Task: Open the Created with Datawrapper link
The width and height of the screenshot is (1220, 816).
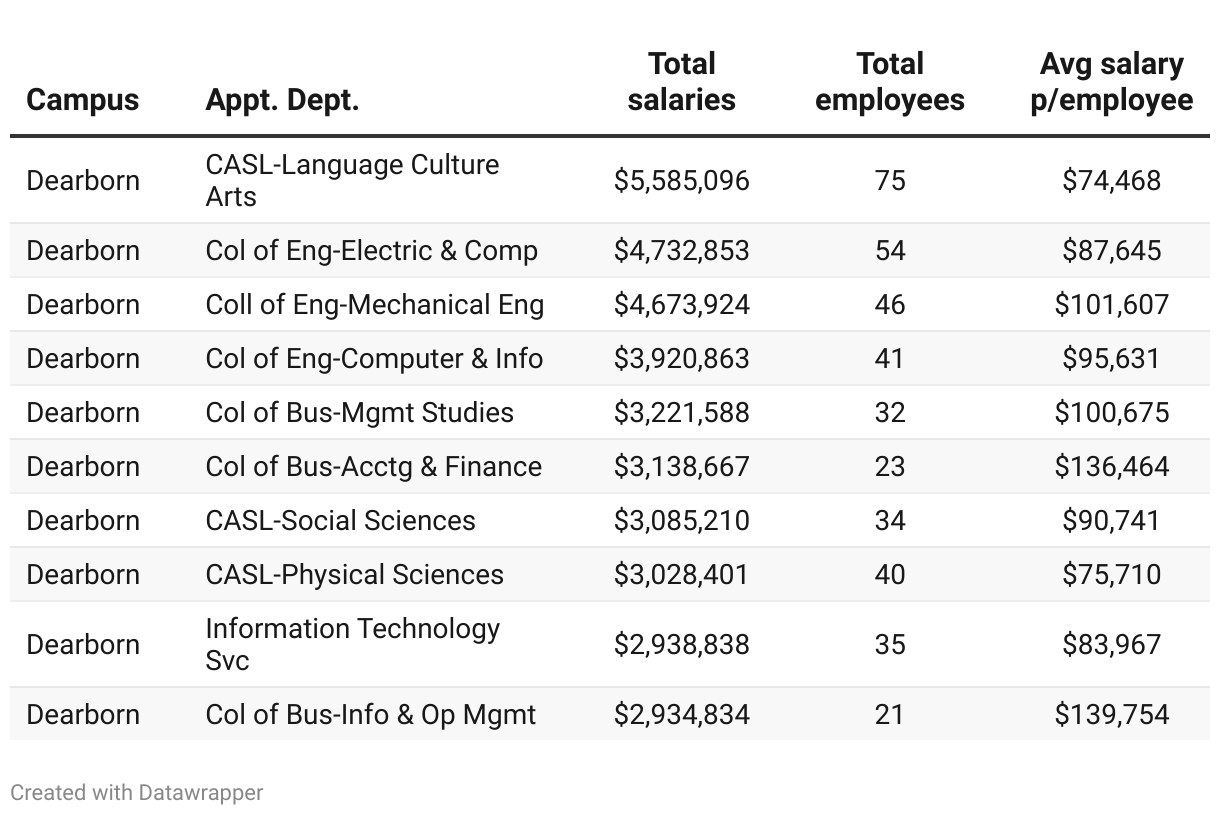Action: 136,793
